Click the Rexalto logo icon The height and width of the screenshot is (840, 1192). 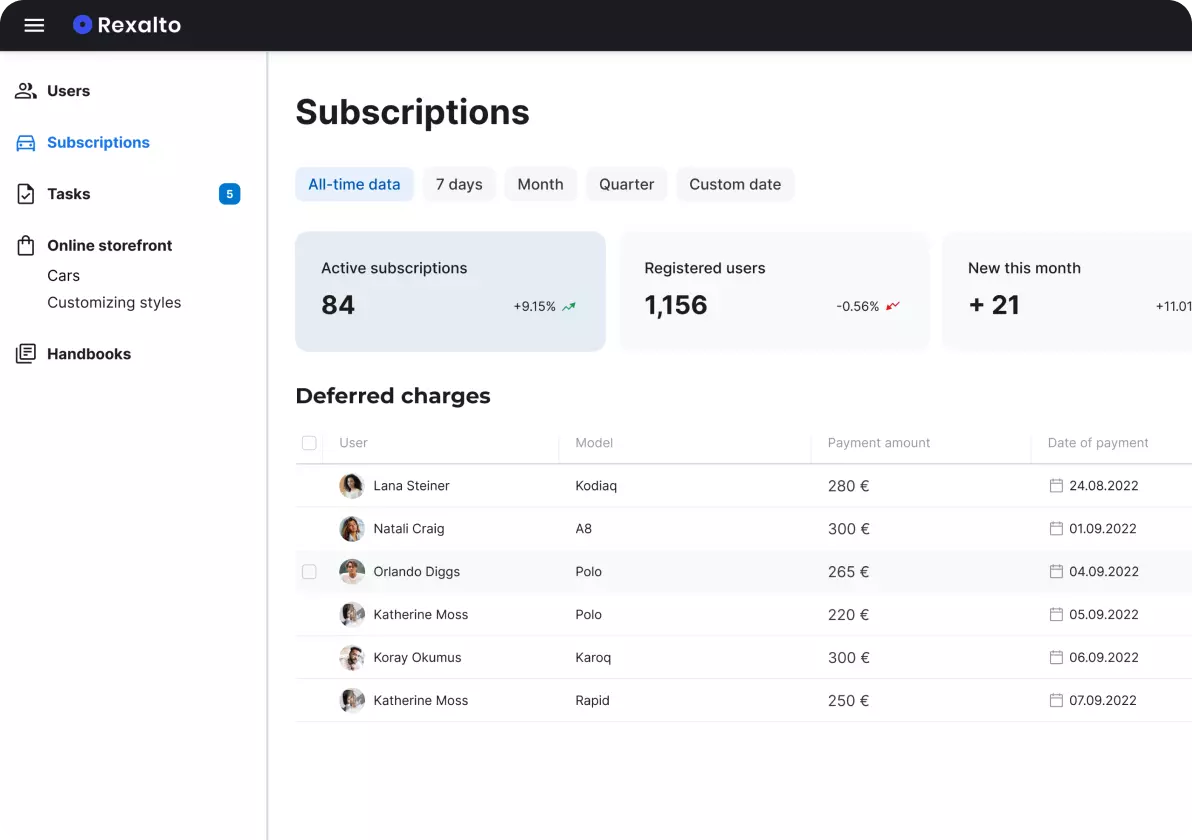(x=82, y=25)
